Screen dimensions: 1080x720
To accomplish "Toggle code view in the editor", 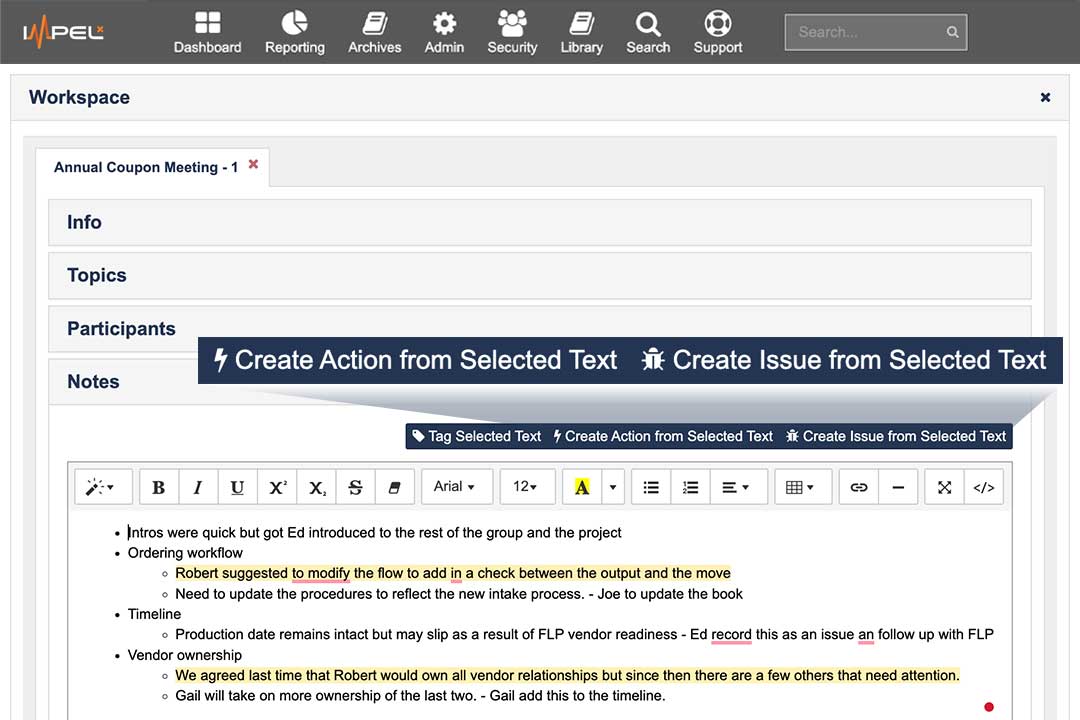I will pyautogui.click(x=984, y=487).
